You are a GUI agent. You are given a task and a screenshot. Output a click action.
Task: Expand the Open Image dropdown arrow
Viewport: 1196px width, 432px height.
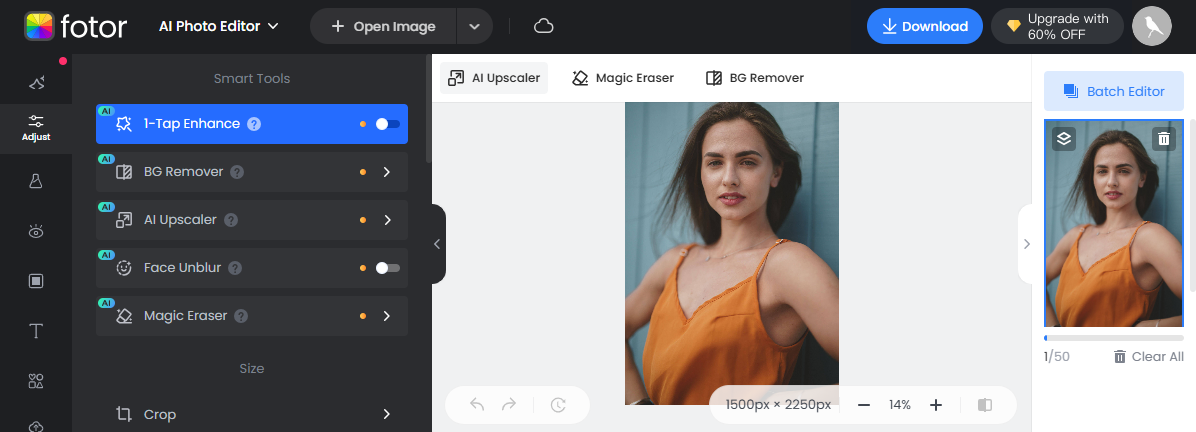pos(474,26)
